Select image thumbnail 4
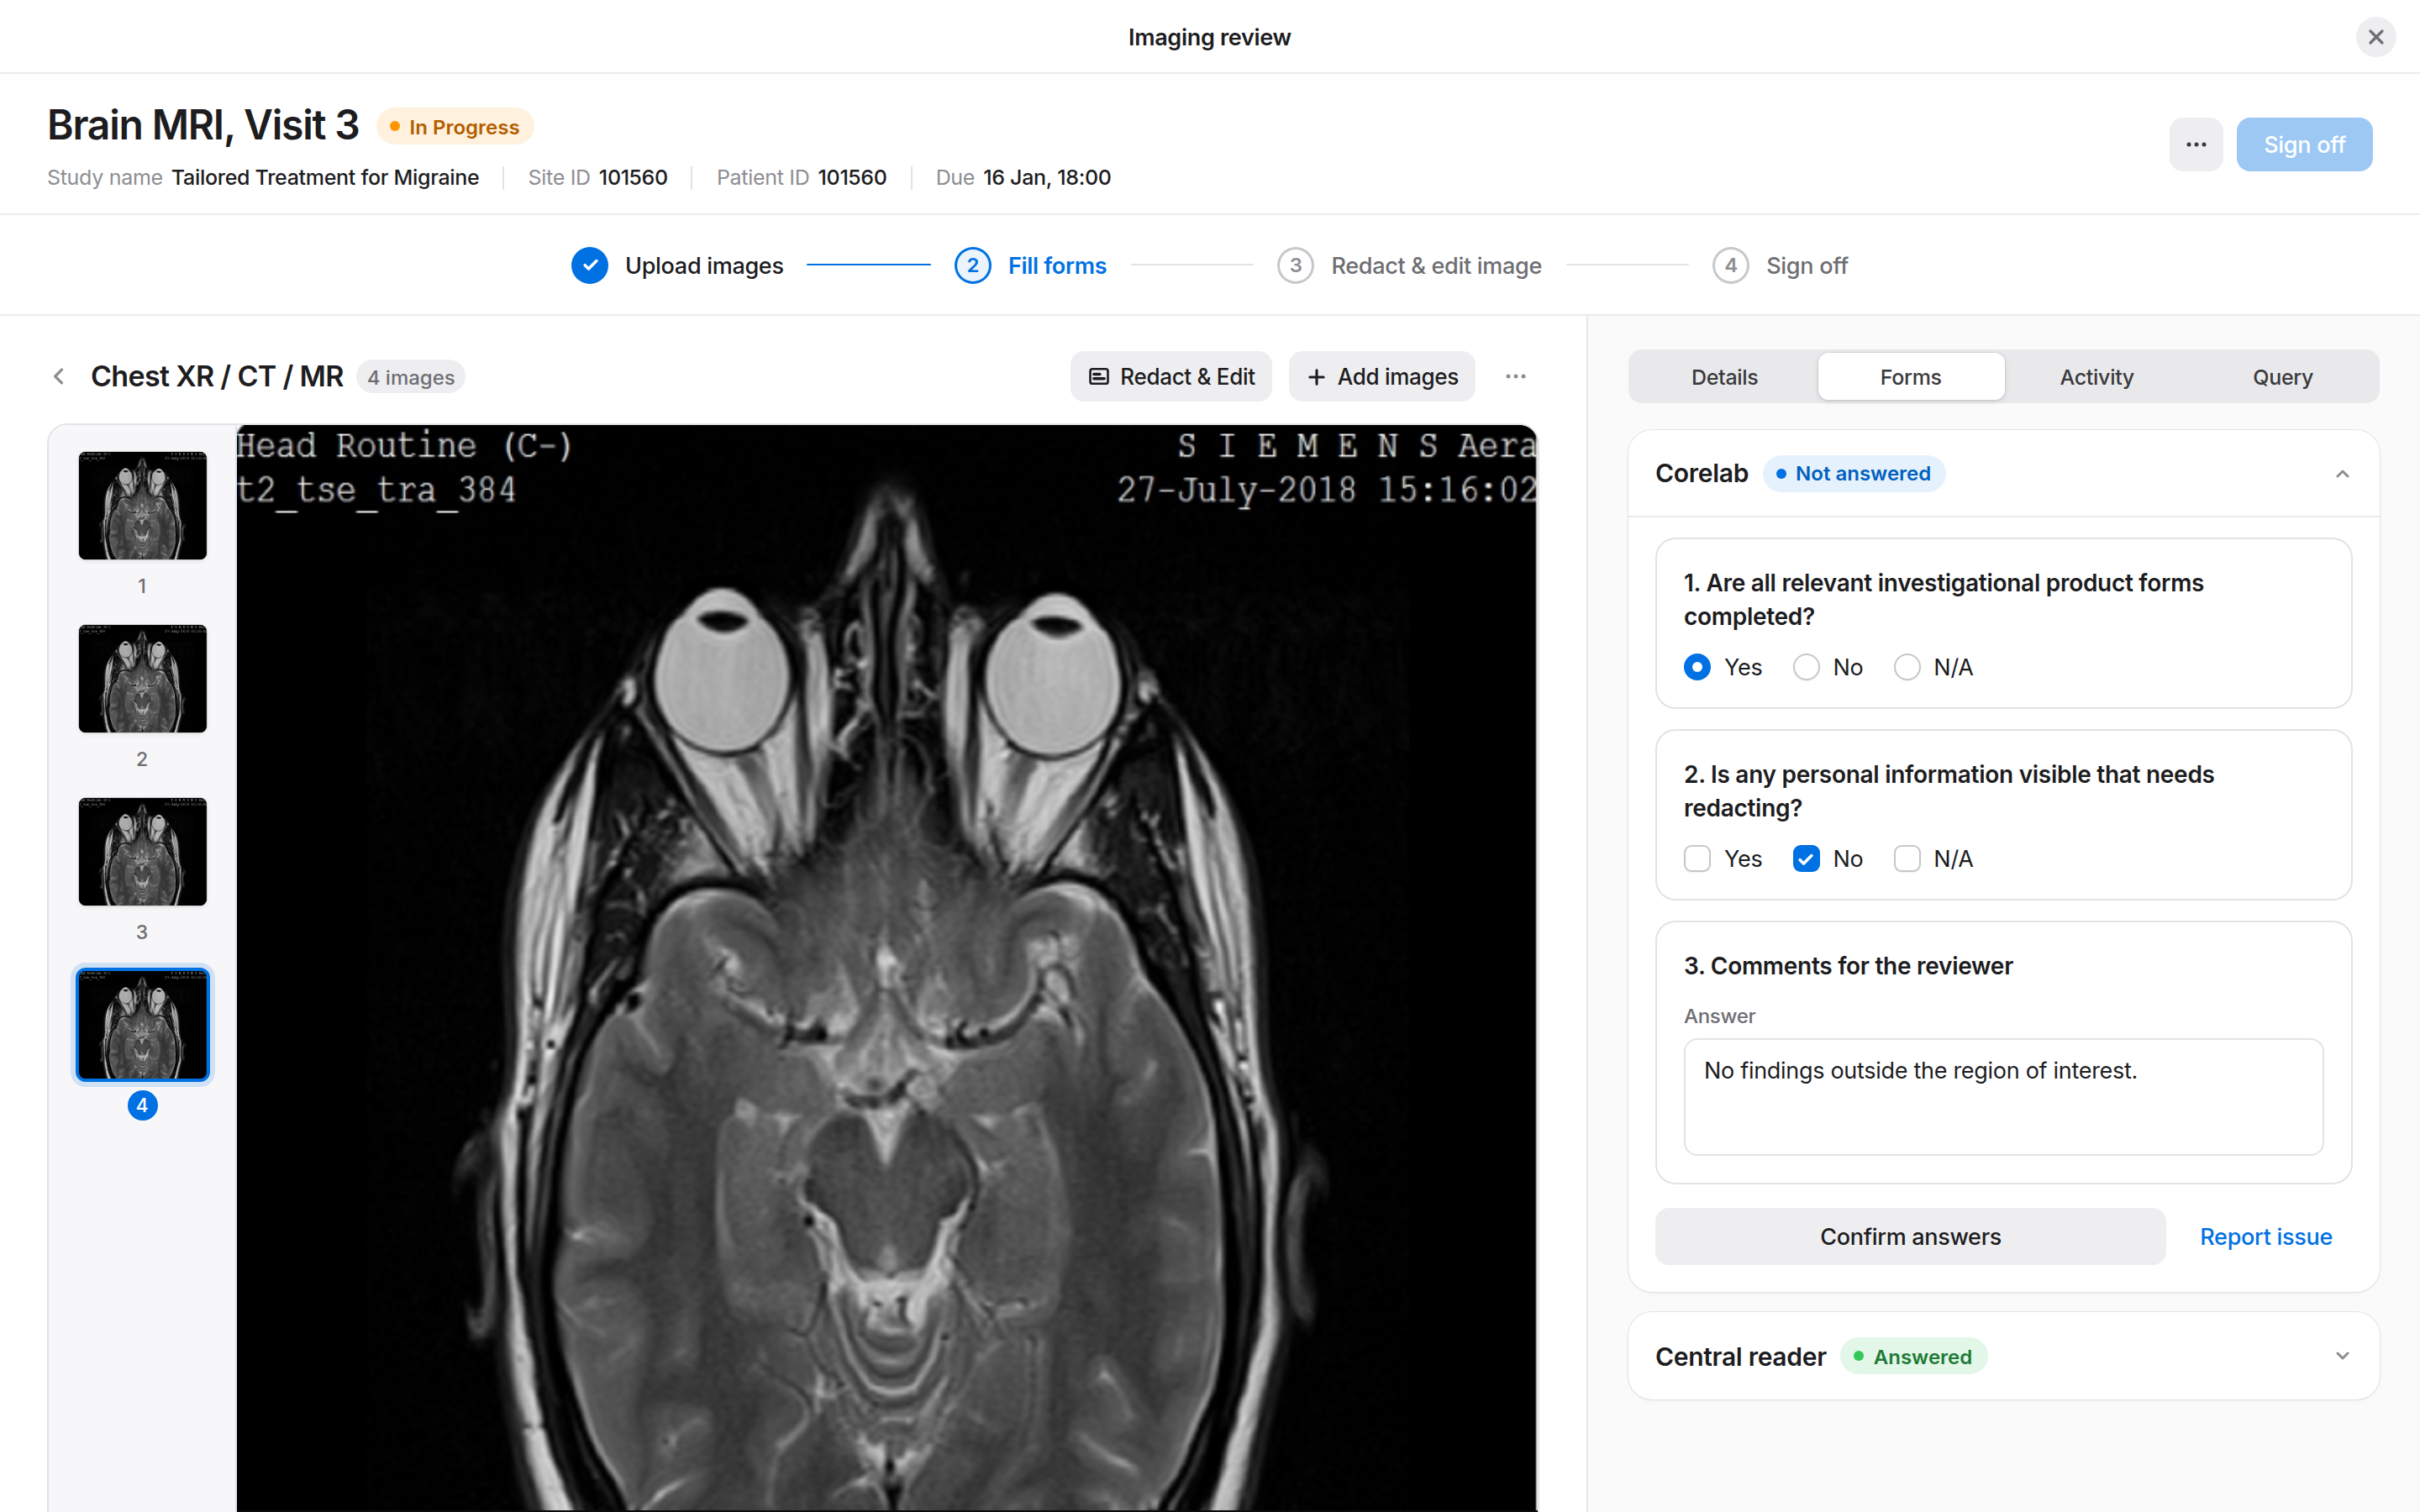Image resolution: width=2420 pixels, height=1512 pixels. [x=142, y=1024]
